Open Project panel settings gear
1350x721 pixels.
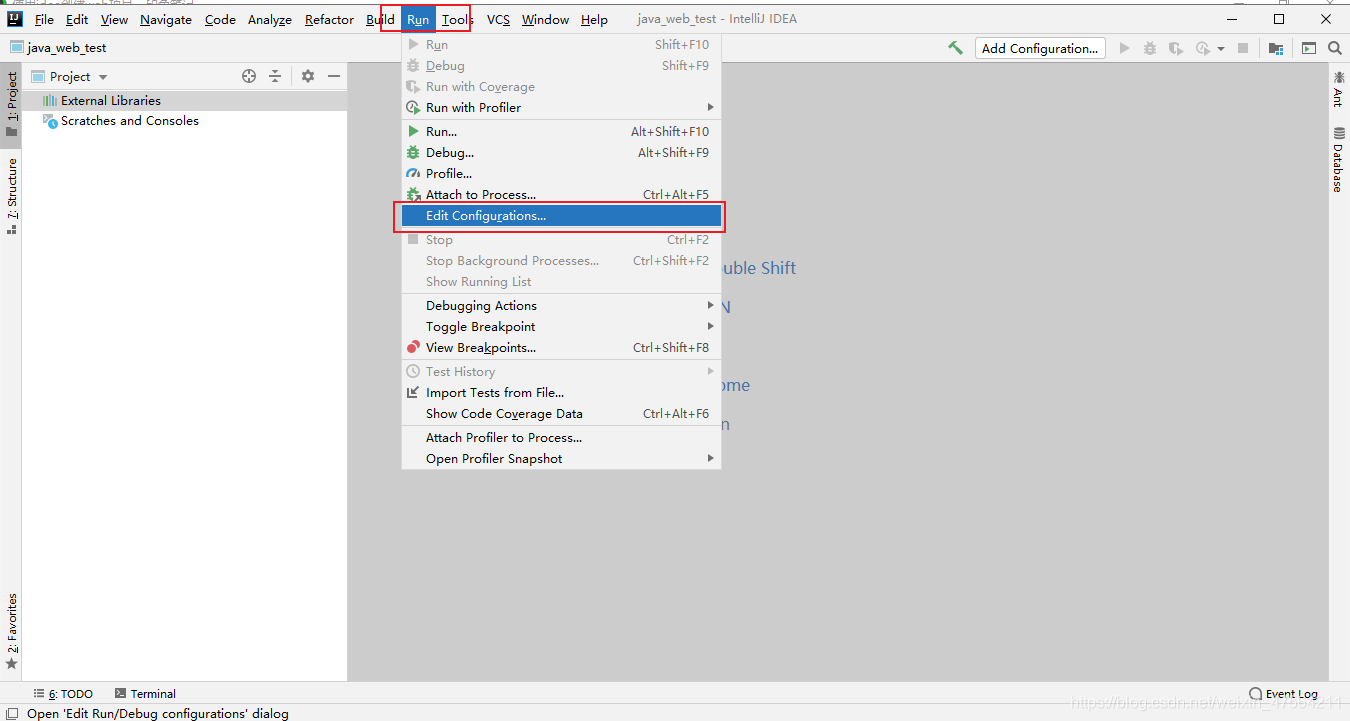(x=308, y=76)
